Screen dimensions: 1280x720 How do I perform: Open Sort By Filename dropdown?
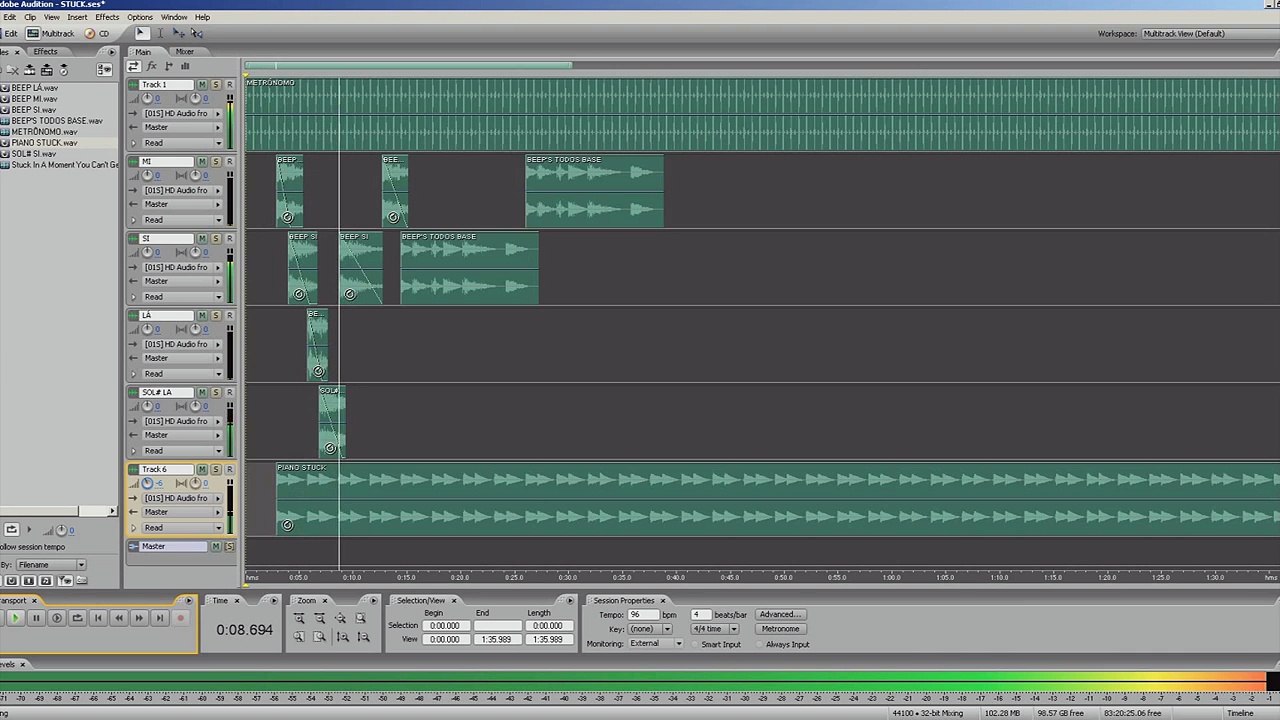[50, 565]
